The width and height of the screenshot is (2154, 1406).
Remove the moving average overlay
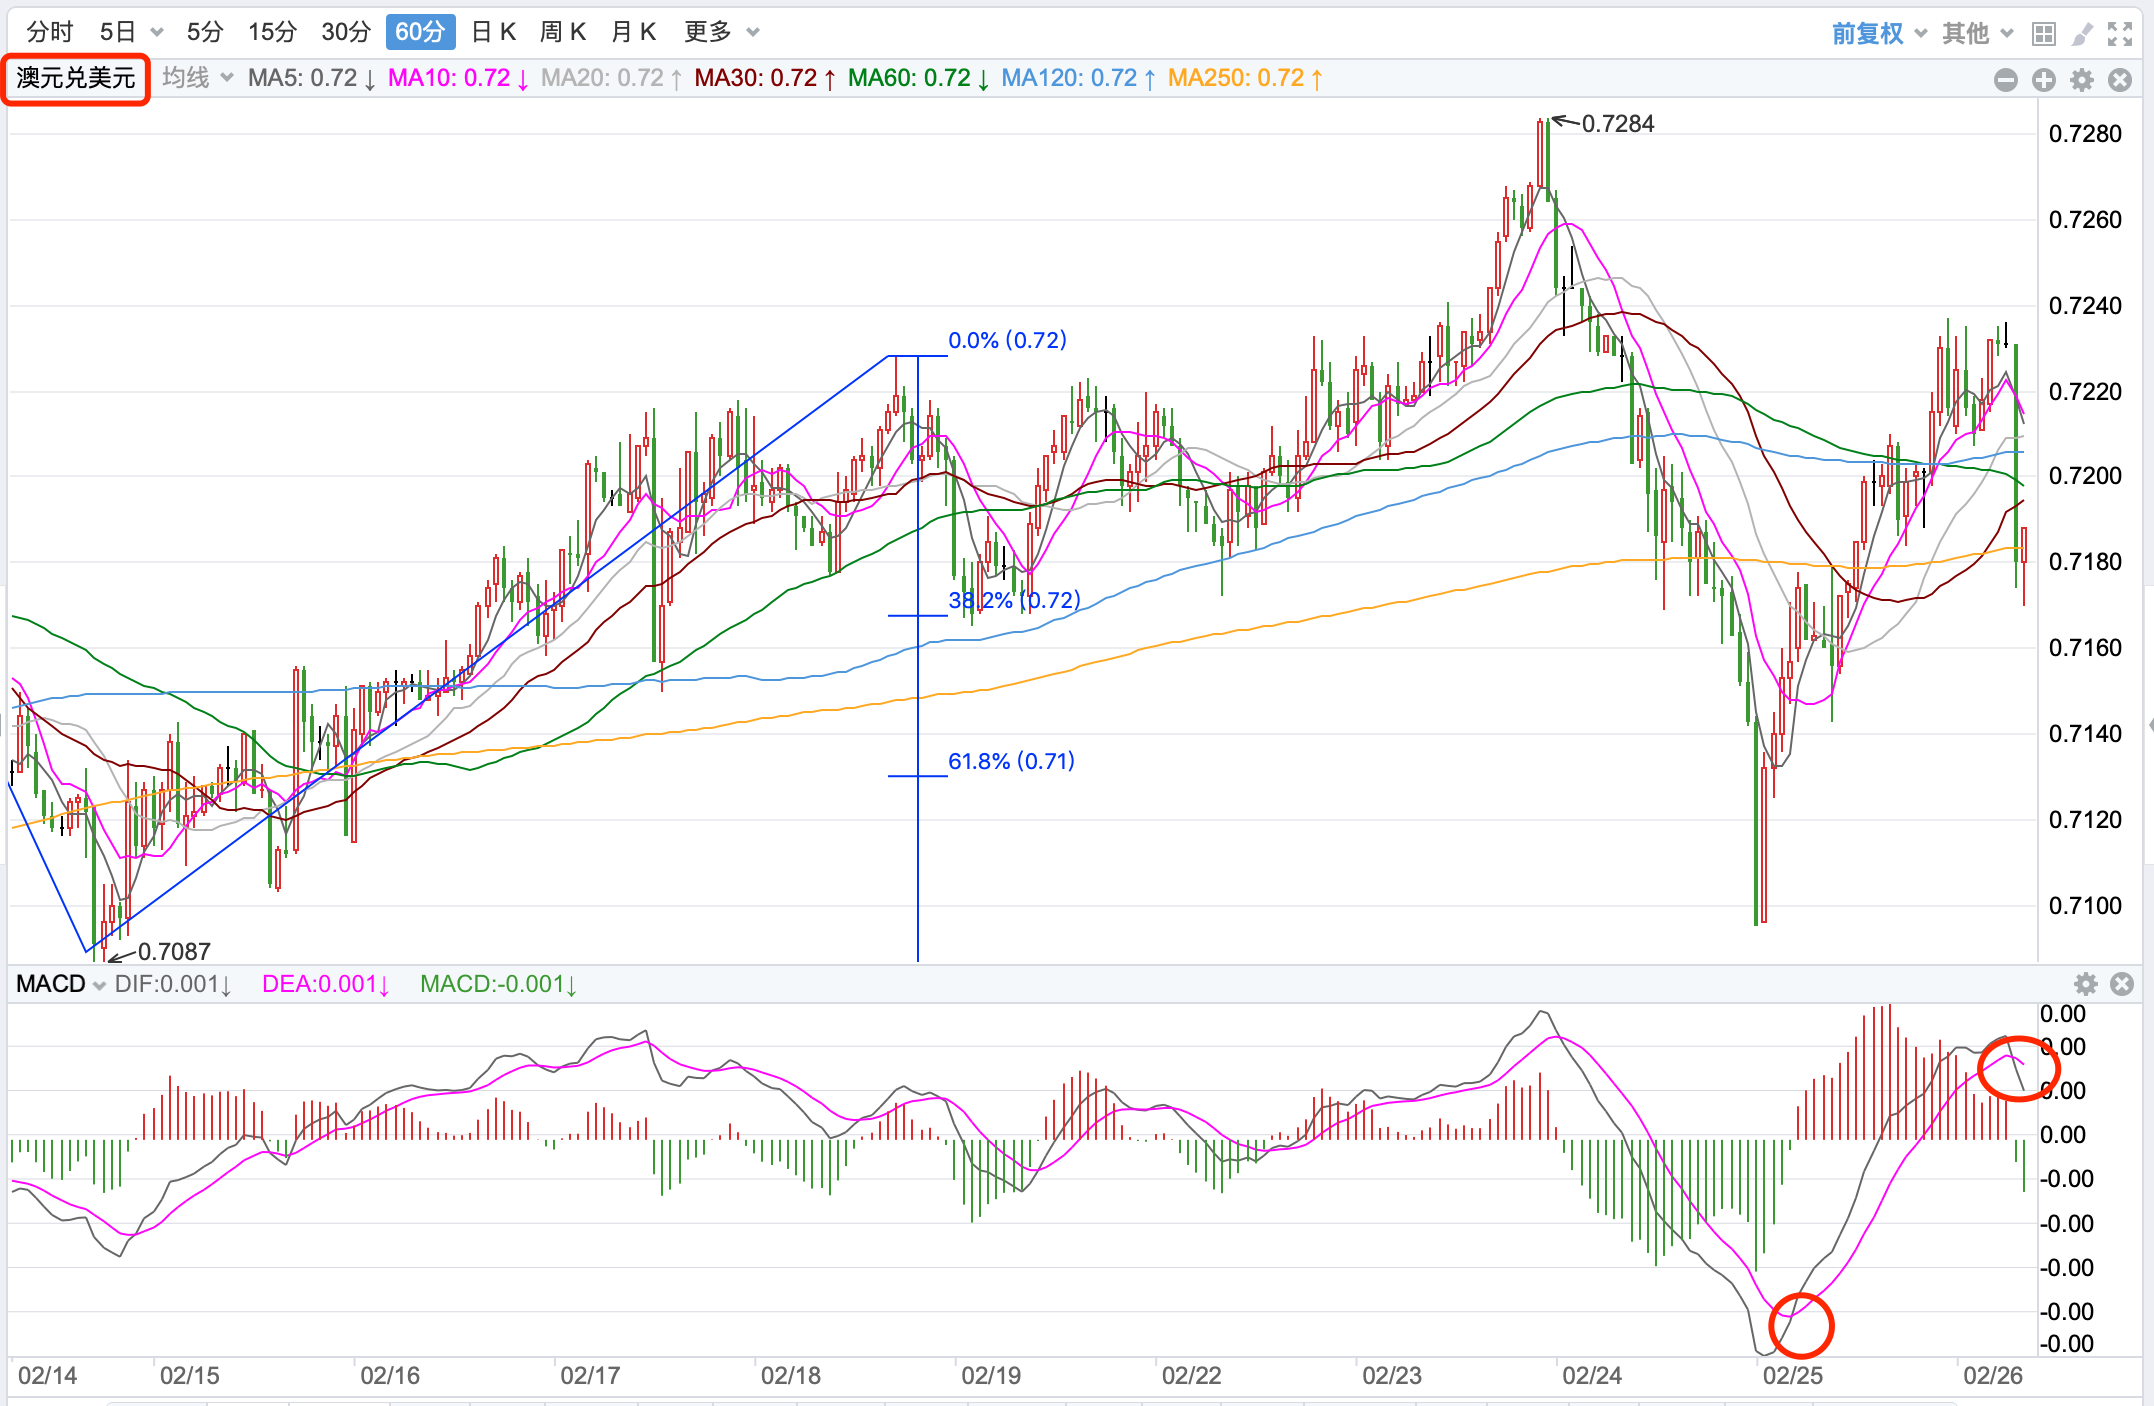[x=2119, y=80]
